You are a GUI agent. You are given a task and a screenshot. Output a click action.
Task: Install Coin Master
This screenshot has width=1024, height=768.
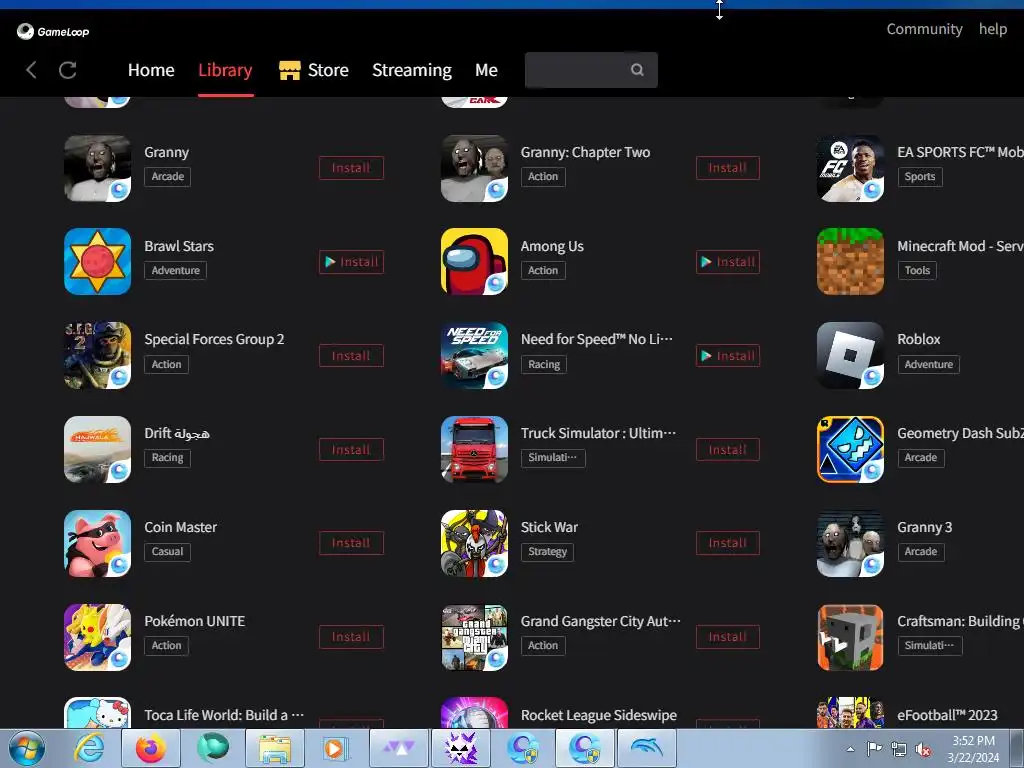351,543
